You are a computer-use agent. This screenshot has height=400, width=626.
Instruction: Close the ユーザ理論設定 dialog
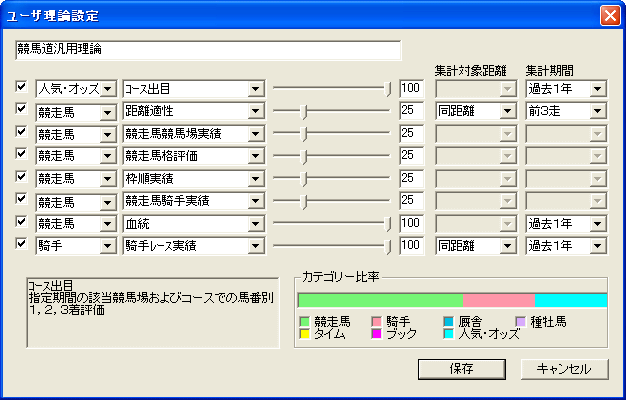pyautogui.click(x=610, y=16)
